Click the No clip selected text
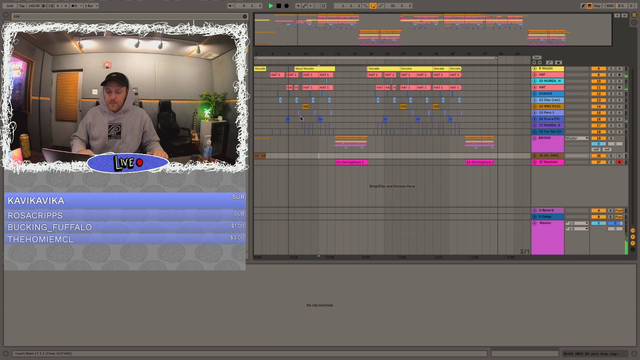The height and width of the screenshot is (360, 640). point(320,305)
